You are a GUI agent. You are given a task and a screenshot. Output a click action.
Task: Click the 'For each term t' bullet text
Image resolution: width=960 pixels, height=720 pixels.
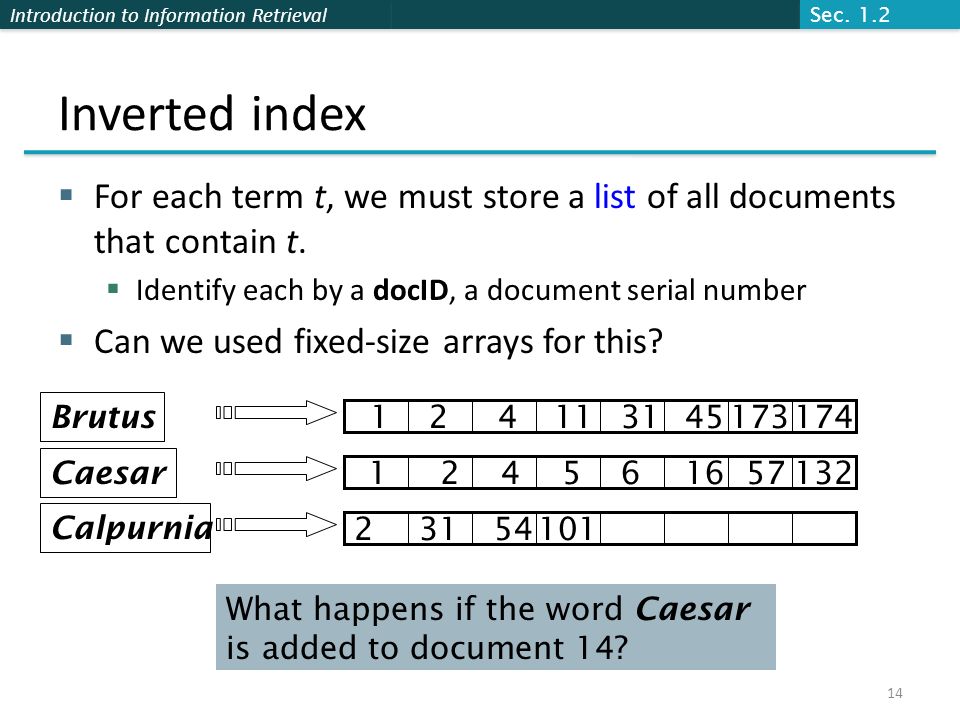point(494,219)
